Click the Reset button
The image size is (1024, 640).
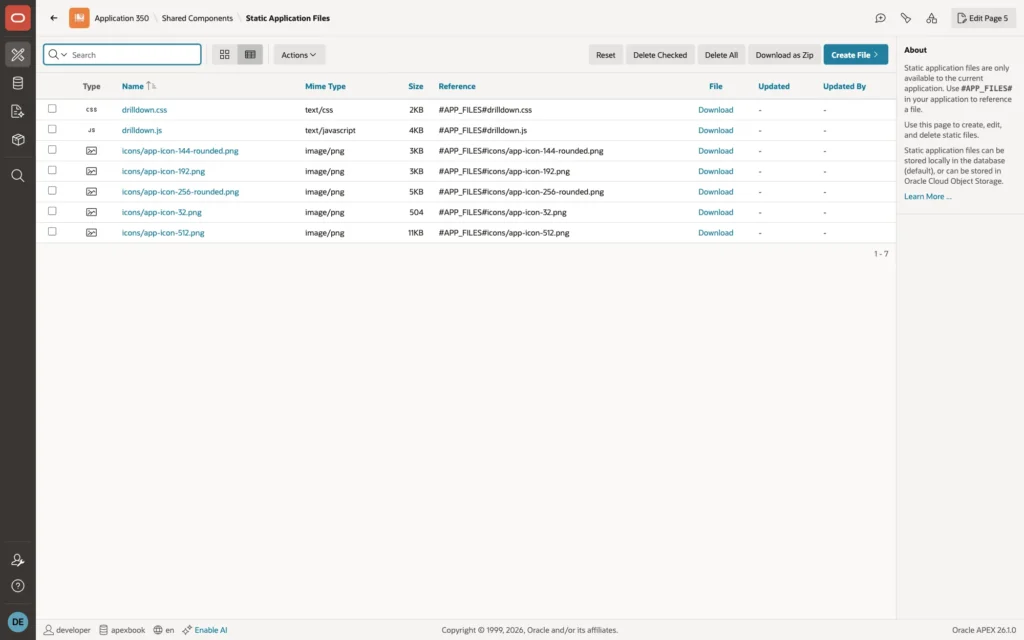(x=605, y=55)
